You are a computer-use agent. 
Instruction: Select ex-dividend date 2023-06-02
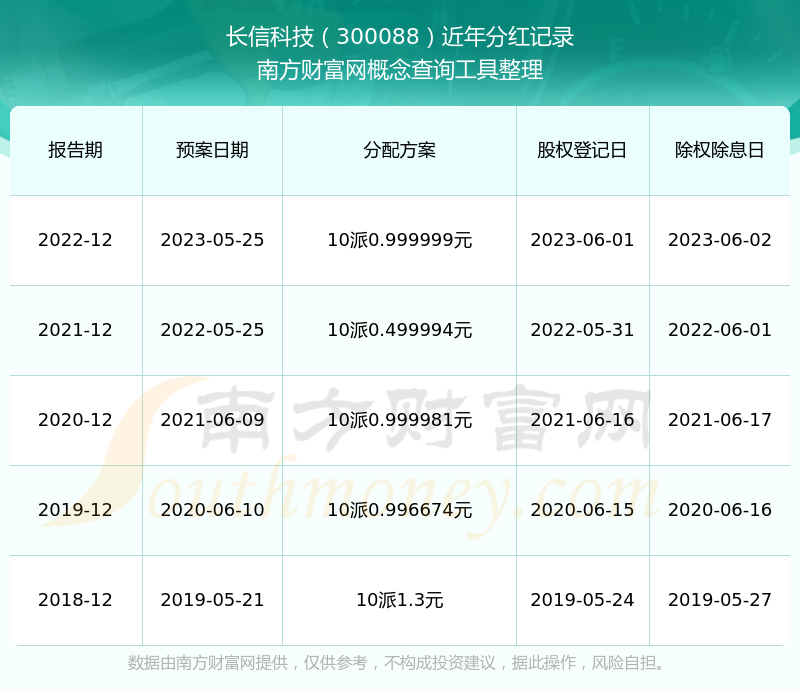pyautogui.click(x=719, y=240)
